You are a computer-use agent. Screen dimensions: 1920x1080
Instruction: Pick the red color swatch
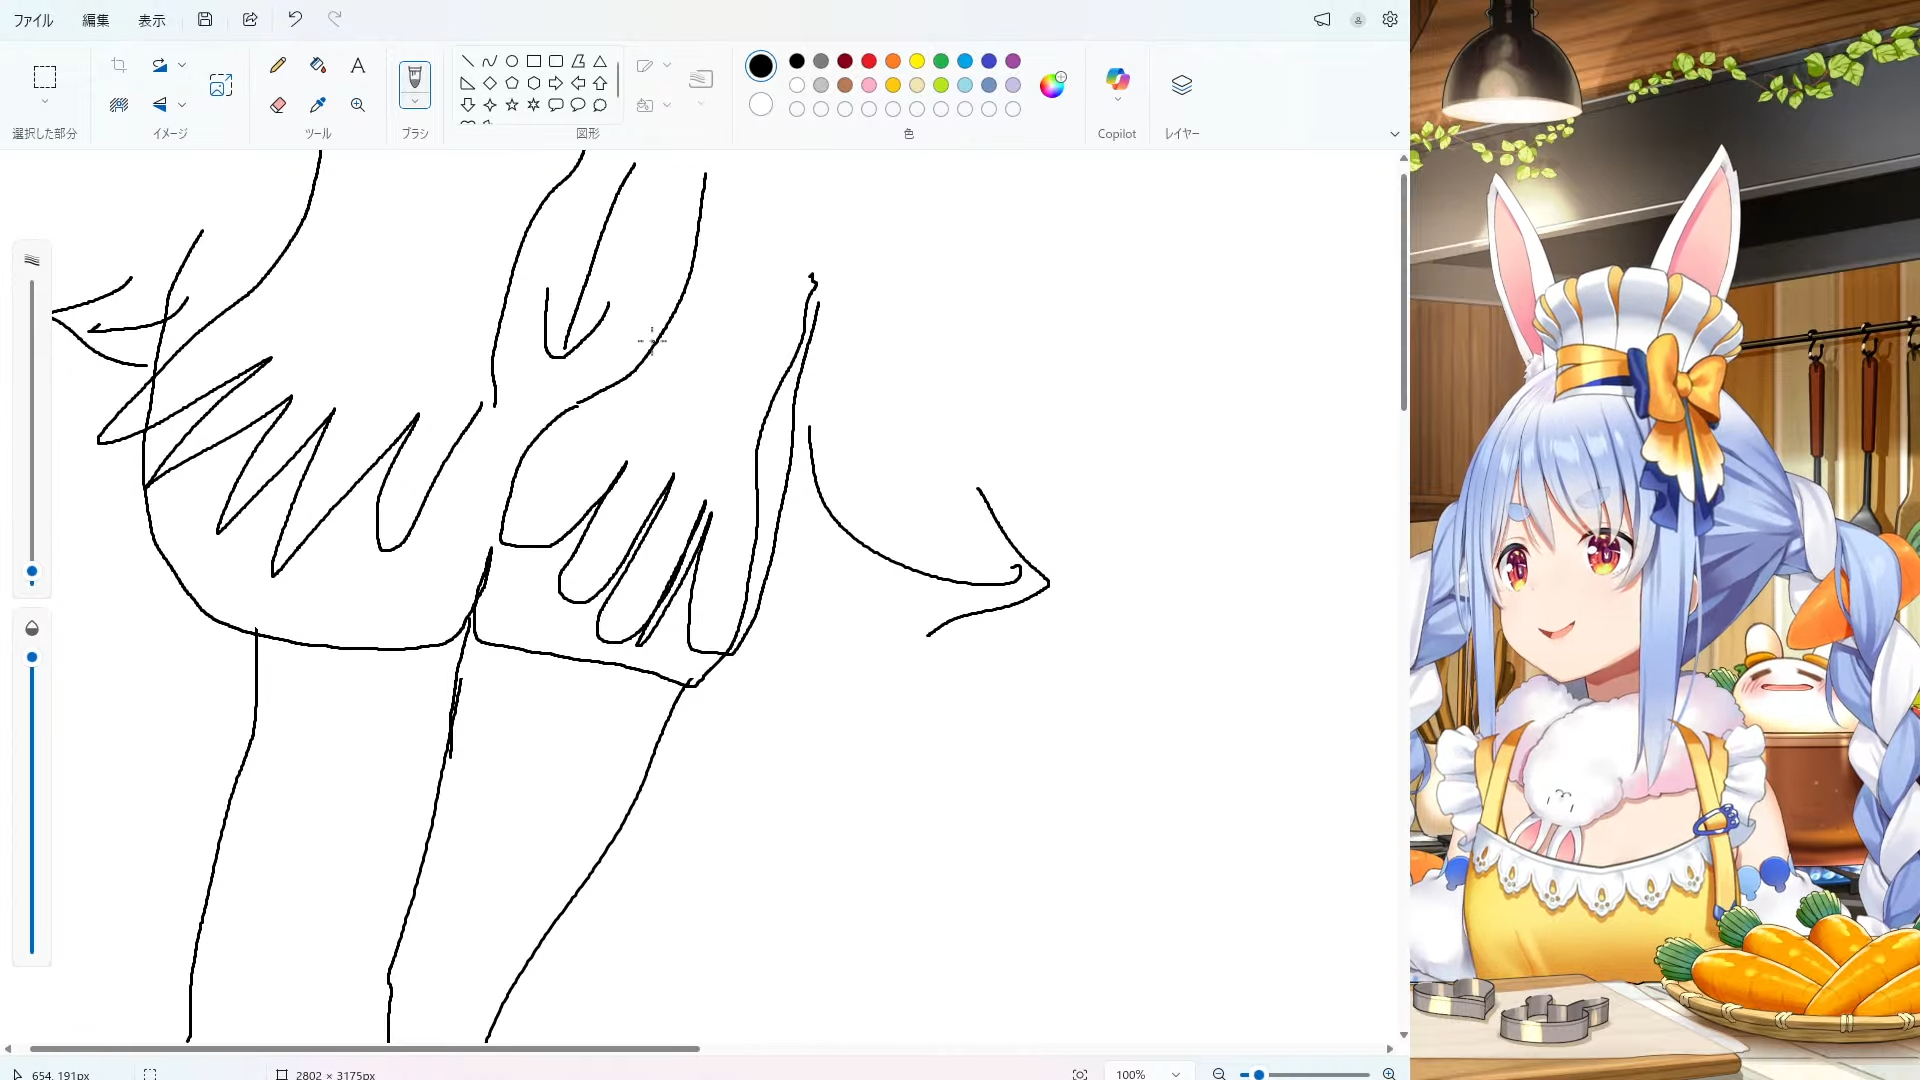coord(869,61)
